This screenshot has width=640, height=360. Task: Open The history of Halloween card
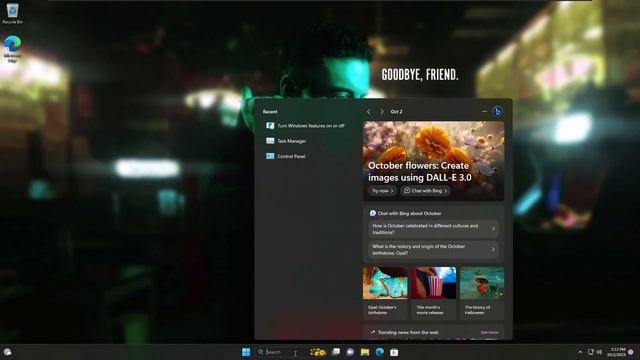[482, 292]
